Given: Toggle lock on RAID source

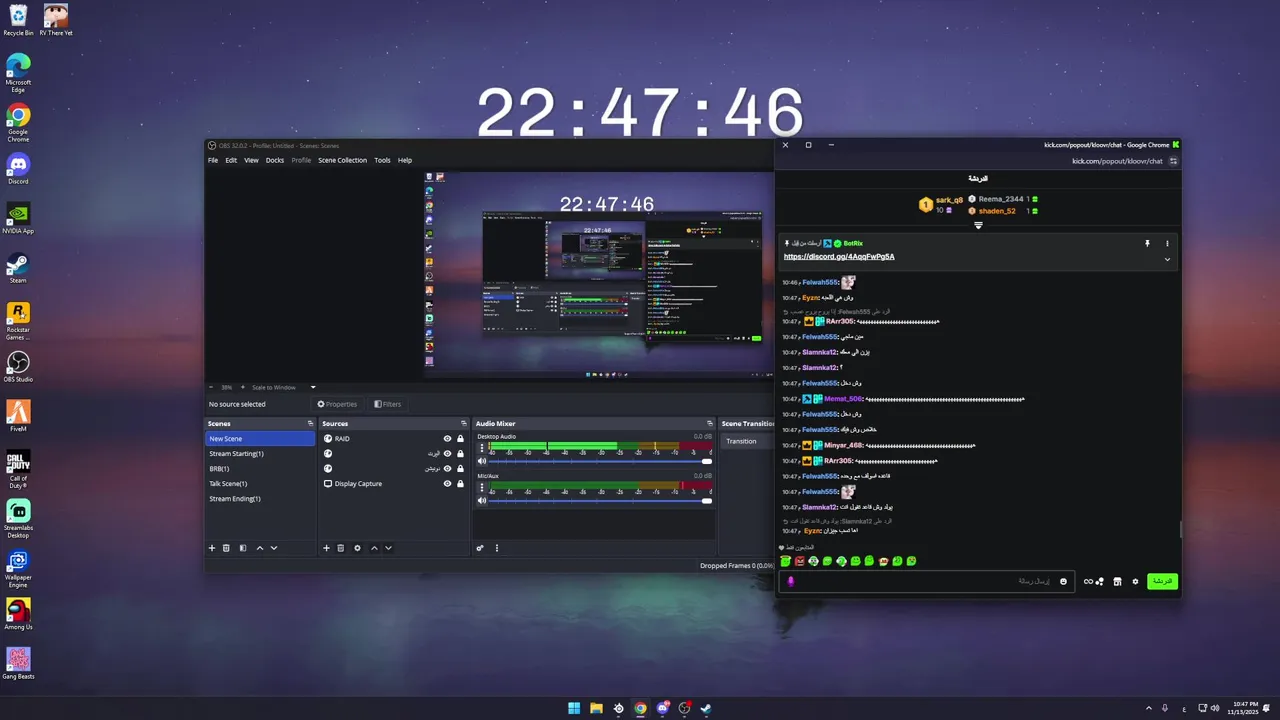Looking at the screenshot, I should (x=460, y=439).
